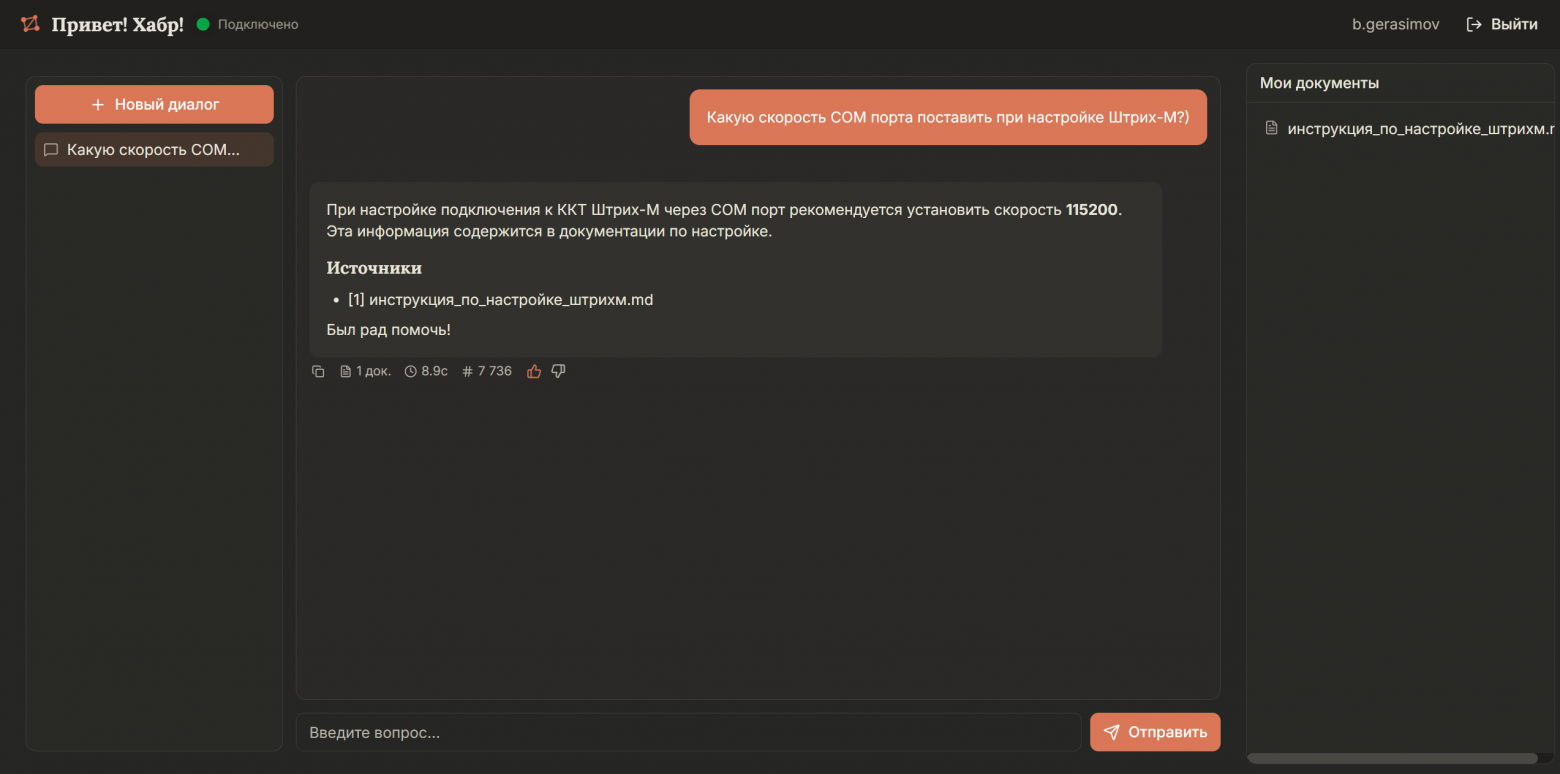Click source [1] инструкция_по_настройке_штрихм.md
This screenshot has width=1560, height=774.
(500, 299)
